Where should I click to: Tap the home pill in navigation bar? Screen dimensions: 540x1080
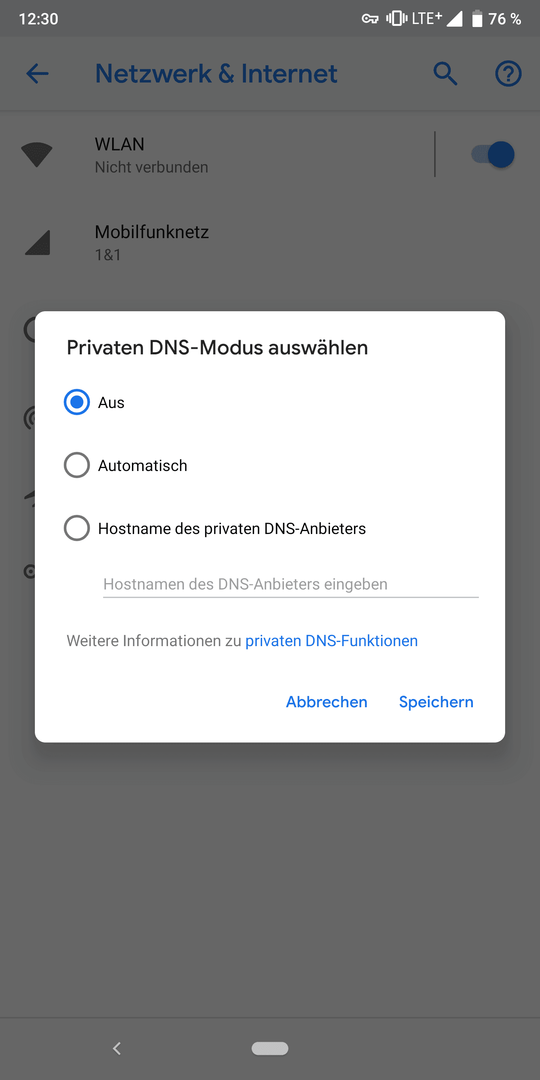[270, 1048]
